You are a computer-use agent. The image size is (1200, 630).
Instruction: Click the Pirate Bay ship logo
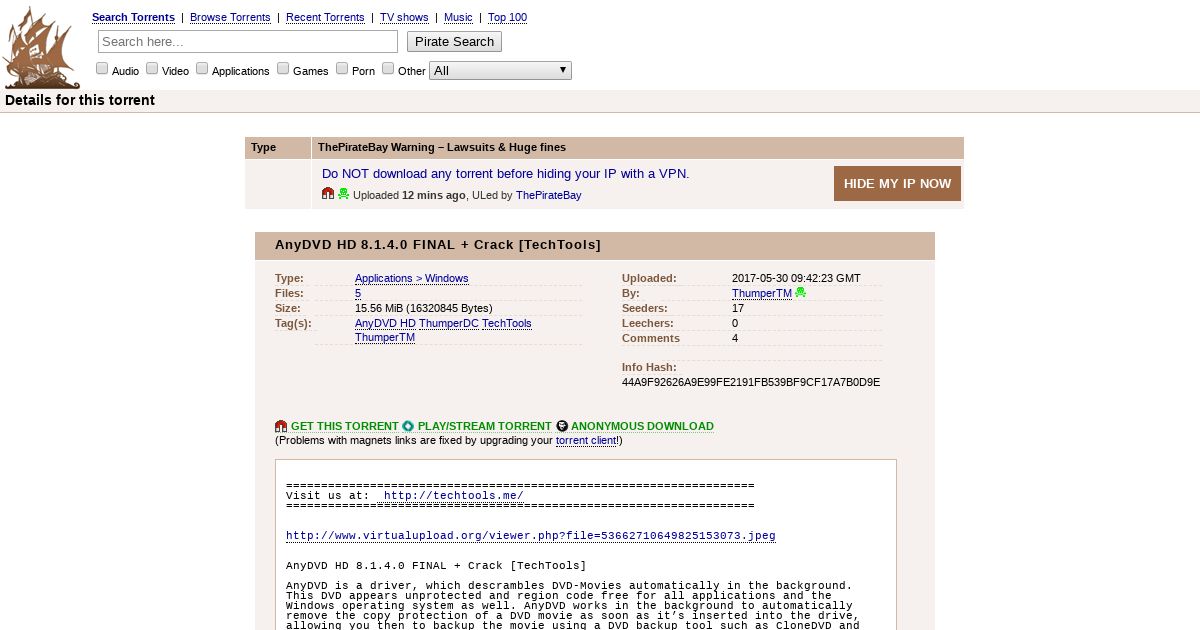click(x=42, y=47)
